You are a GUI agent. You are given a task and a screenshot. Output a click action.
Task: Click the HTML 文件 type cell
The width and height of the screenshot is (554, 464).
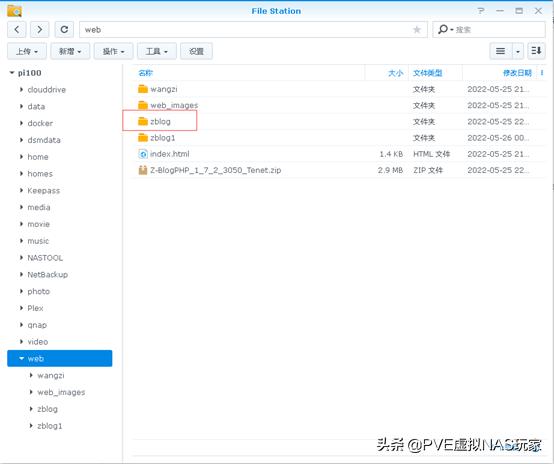(x=431, y=154)
